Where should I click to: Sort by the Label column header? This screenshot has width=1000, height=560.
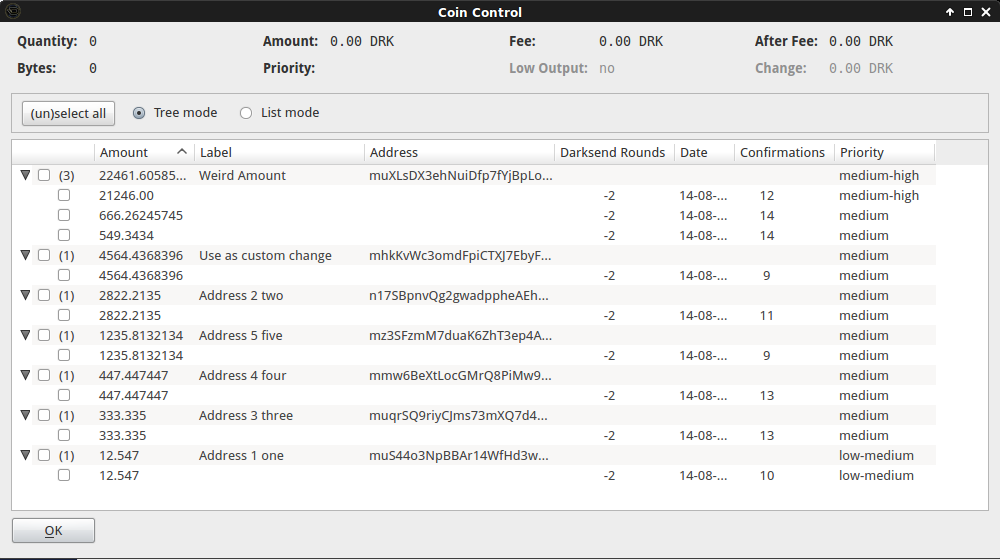pos(279,152)
